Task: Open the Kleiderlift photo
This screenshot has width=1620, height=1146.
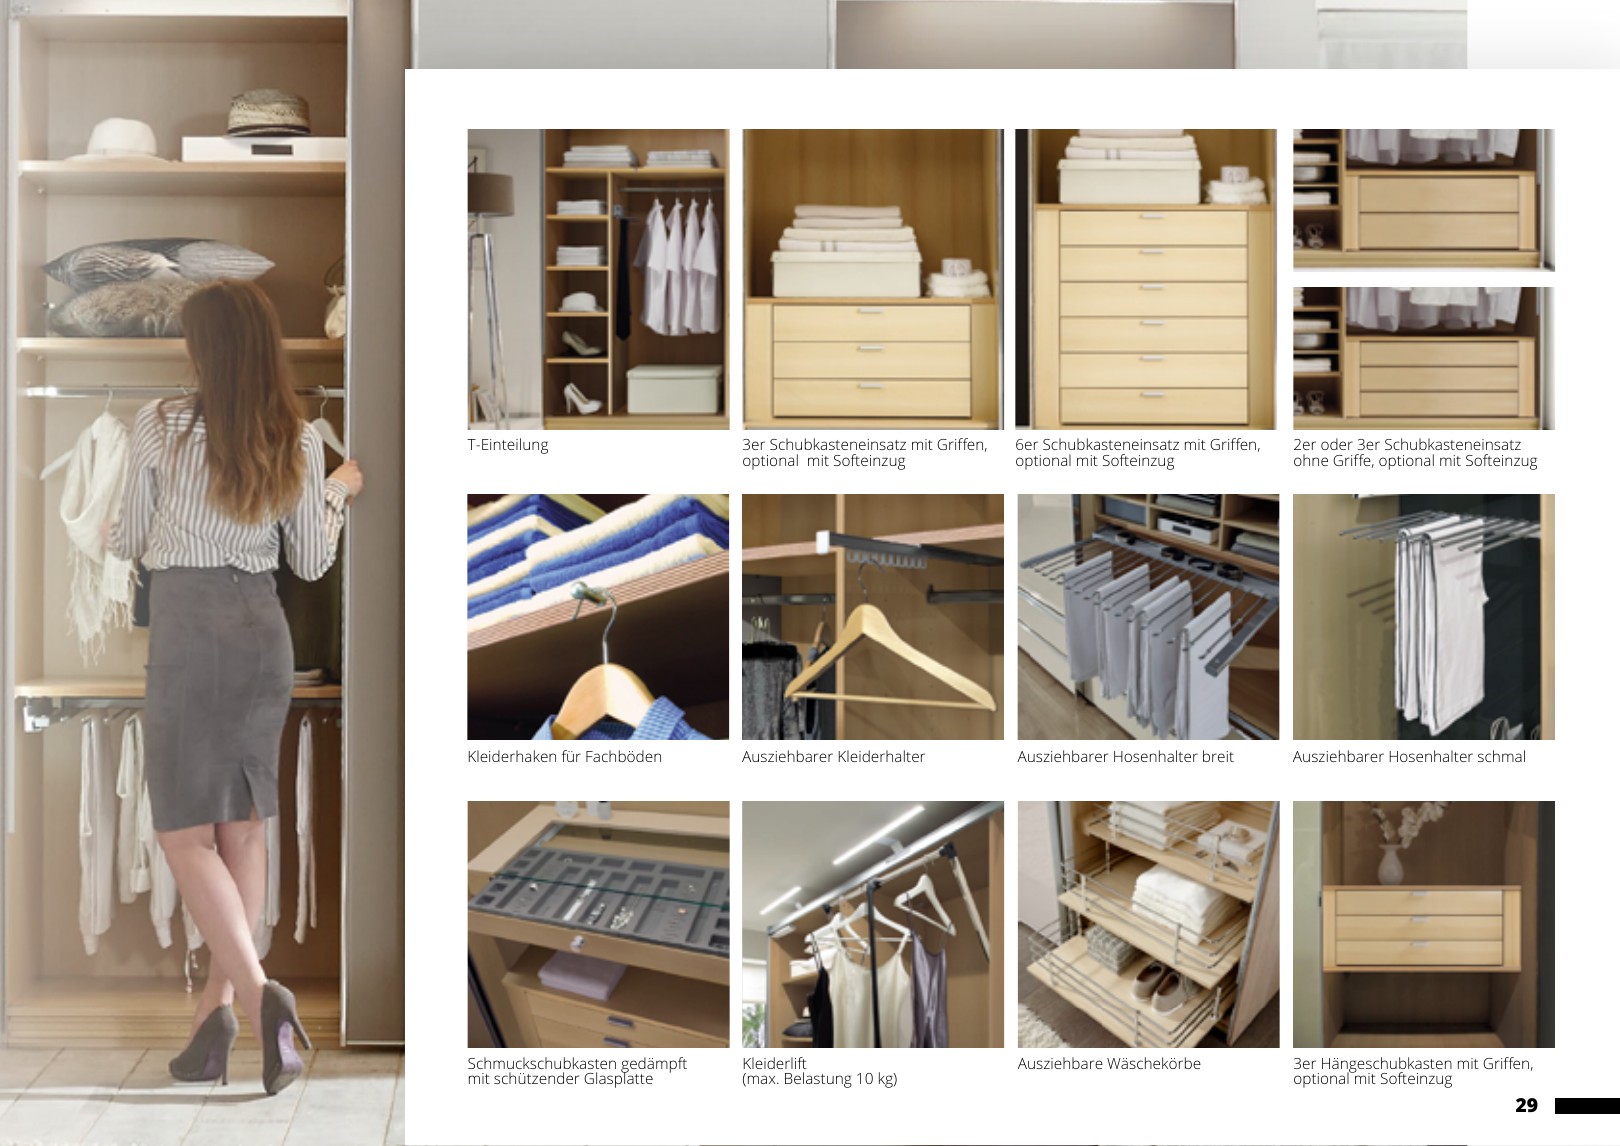Action: [x=873, y=924]
